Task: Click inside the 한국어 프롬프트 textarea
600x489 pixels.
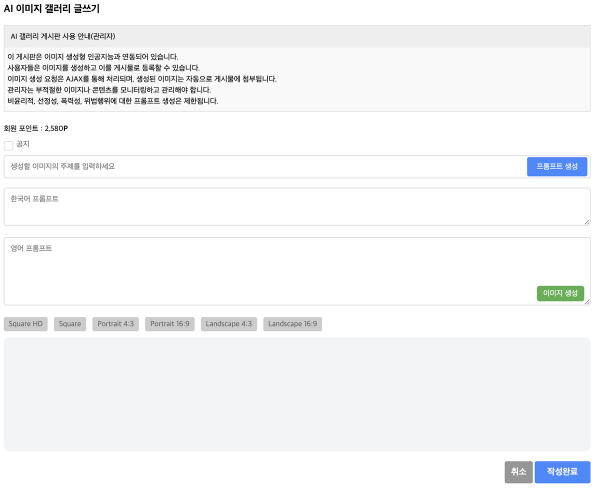Action: coord(297,207)
